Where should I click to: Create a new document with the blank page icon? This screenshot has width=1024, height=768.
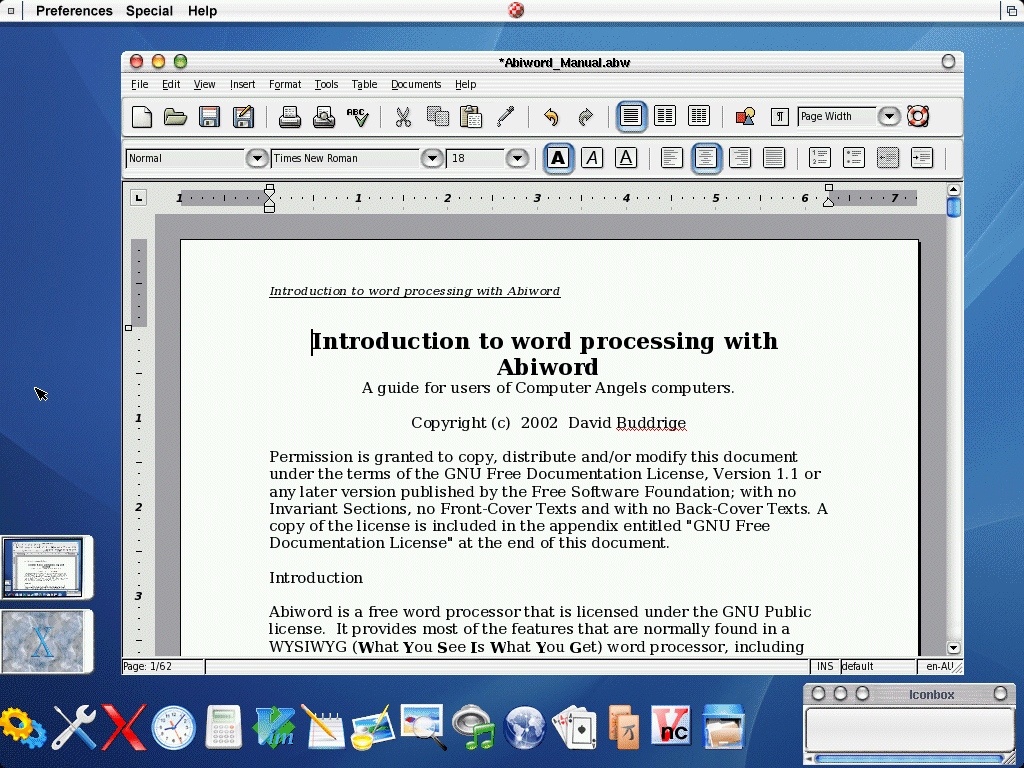(142, 117)
